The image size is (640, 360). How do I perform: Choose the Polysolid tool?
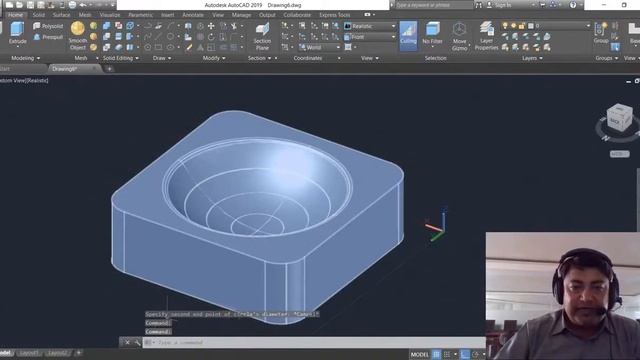[x=48, y=26]
